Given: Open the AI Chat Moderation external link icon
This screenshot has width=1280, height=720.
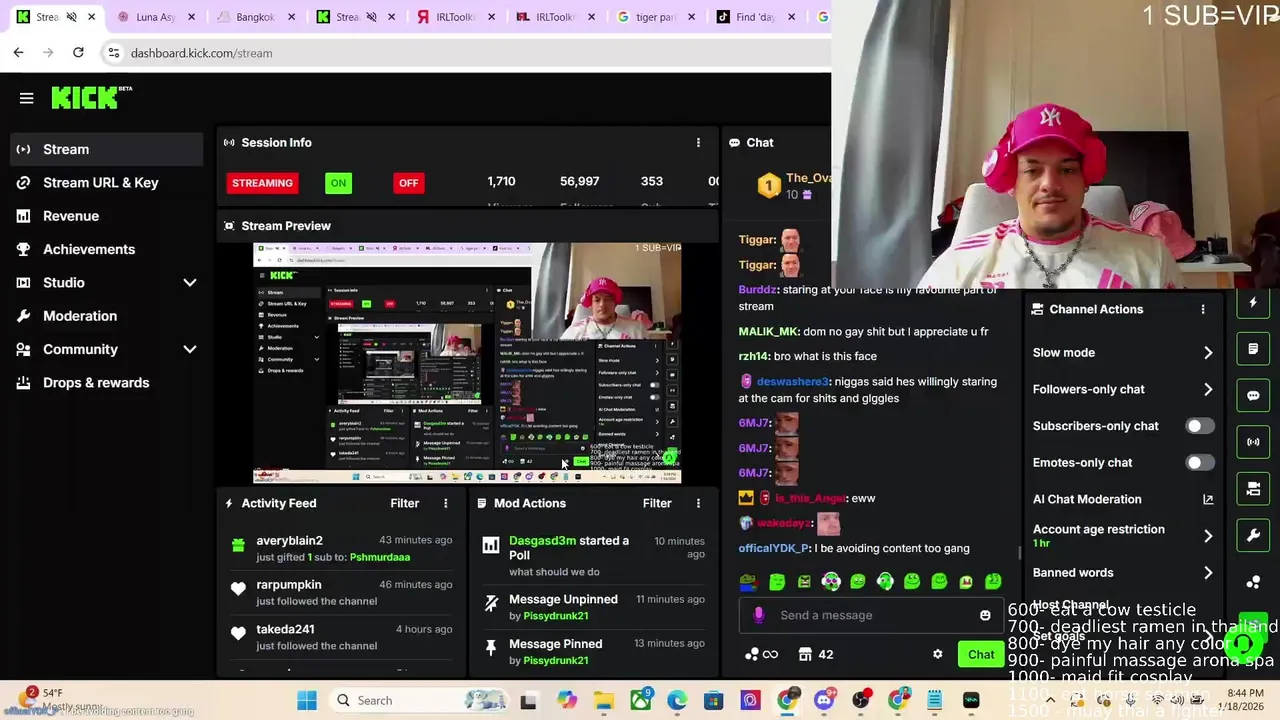Looking at the screenshot, I should 1208,499.
